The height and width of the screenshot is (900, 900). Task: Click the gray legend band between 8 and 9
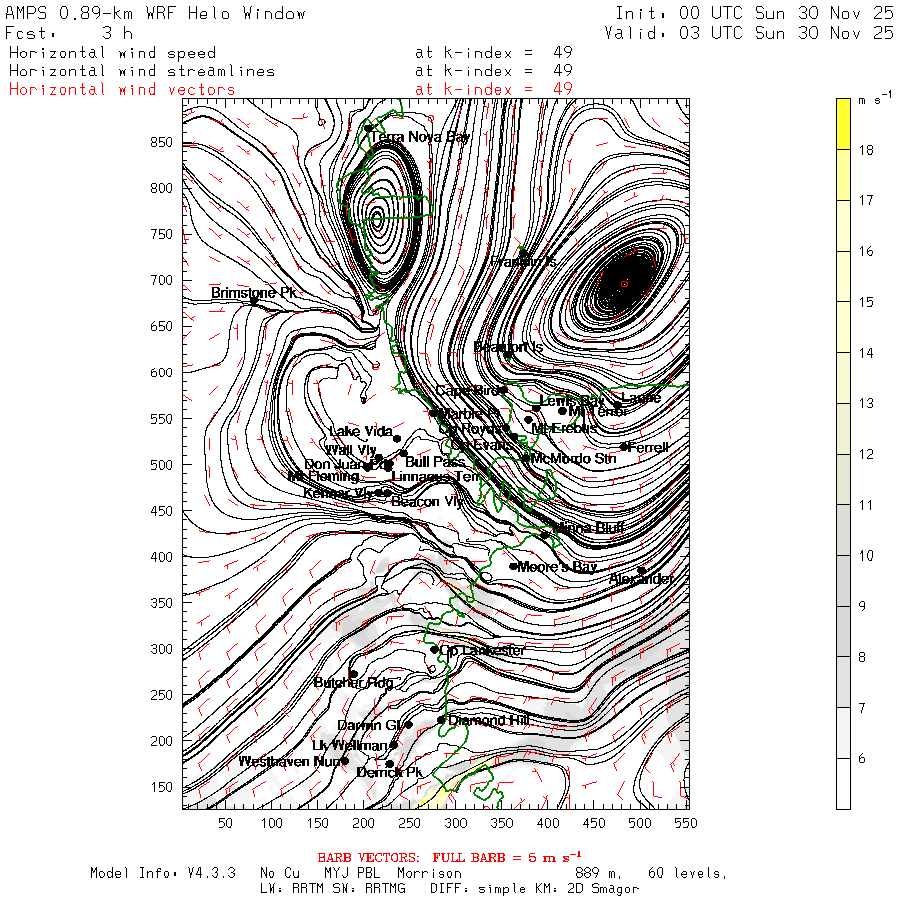click(x=843, y=631)
